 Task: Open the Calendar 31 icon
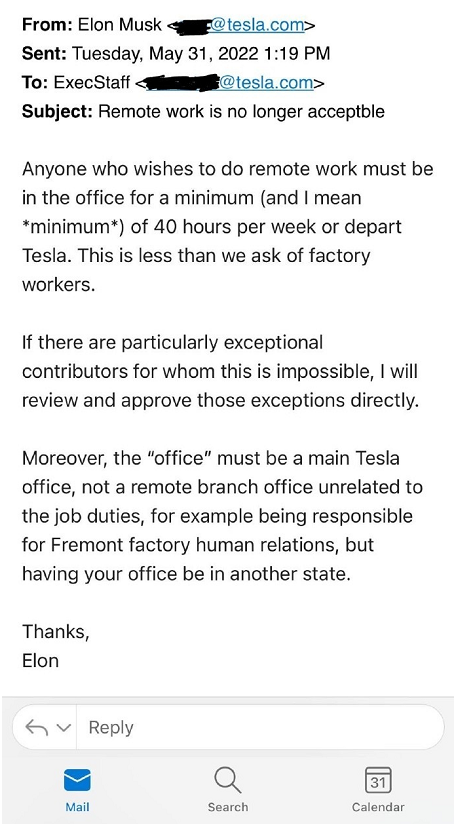click(x=378, y=780)
